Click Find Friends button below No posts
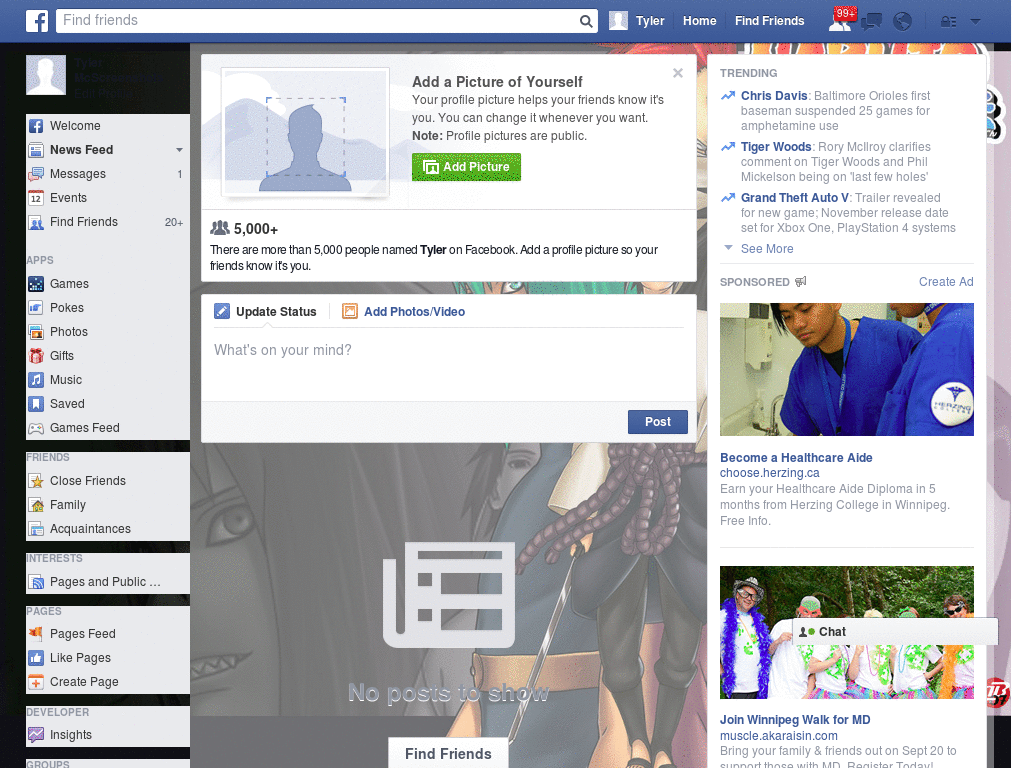 pyautogui.click(x=448, y=754)
